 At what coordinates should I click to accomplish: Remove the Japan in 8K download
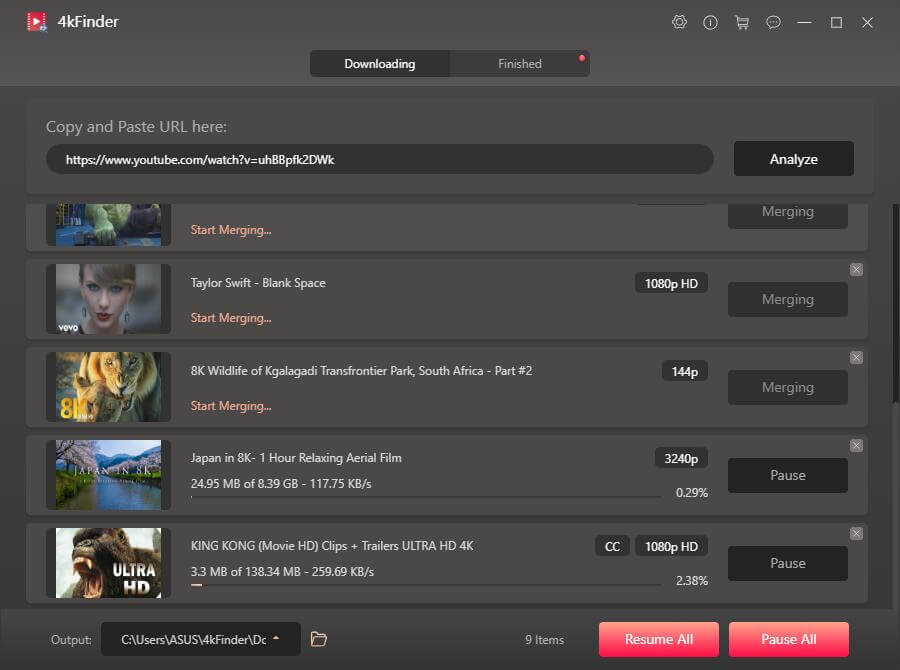tap(856, 446)
